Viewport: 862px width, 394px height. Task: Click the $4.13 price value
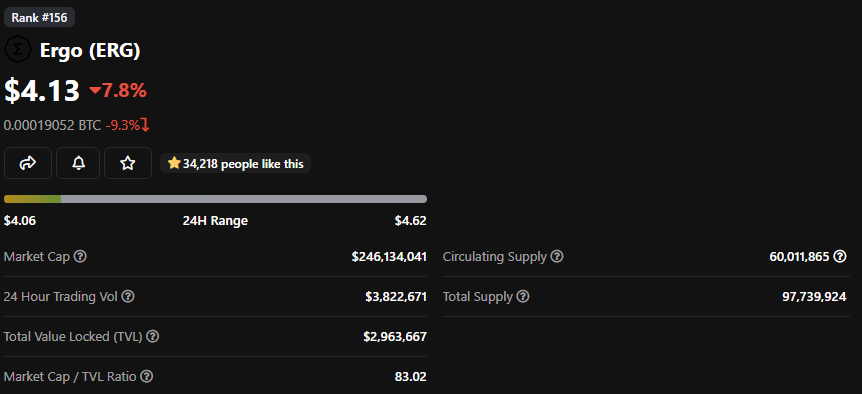[x=42, y=90]
